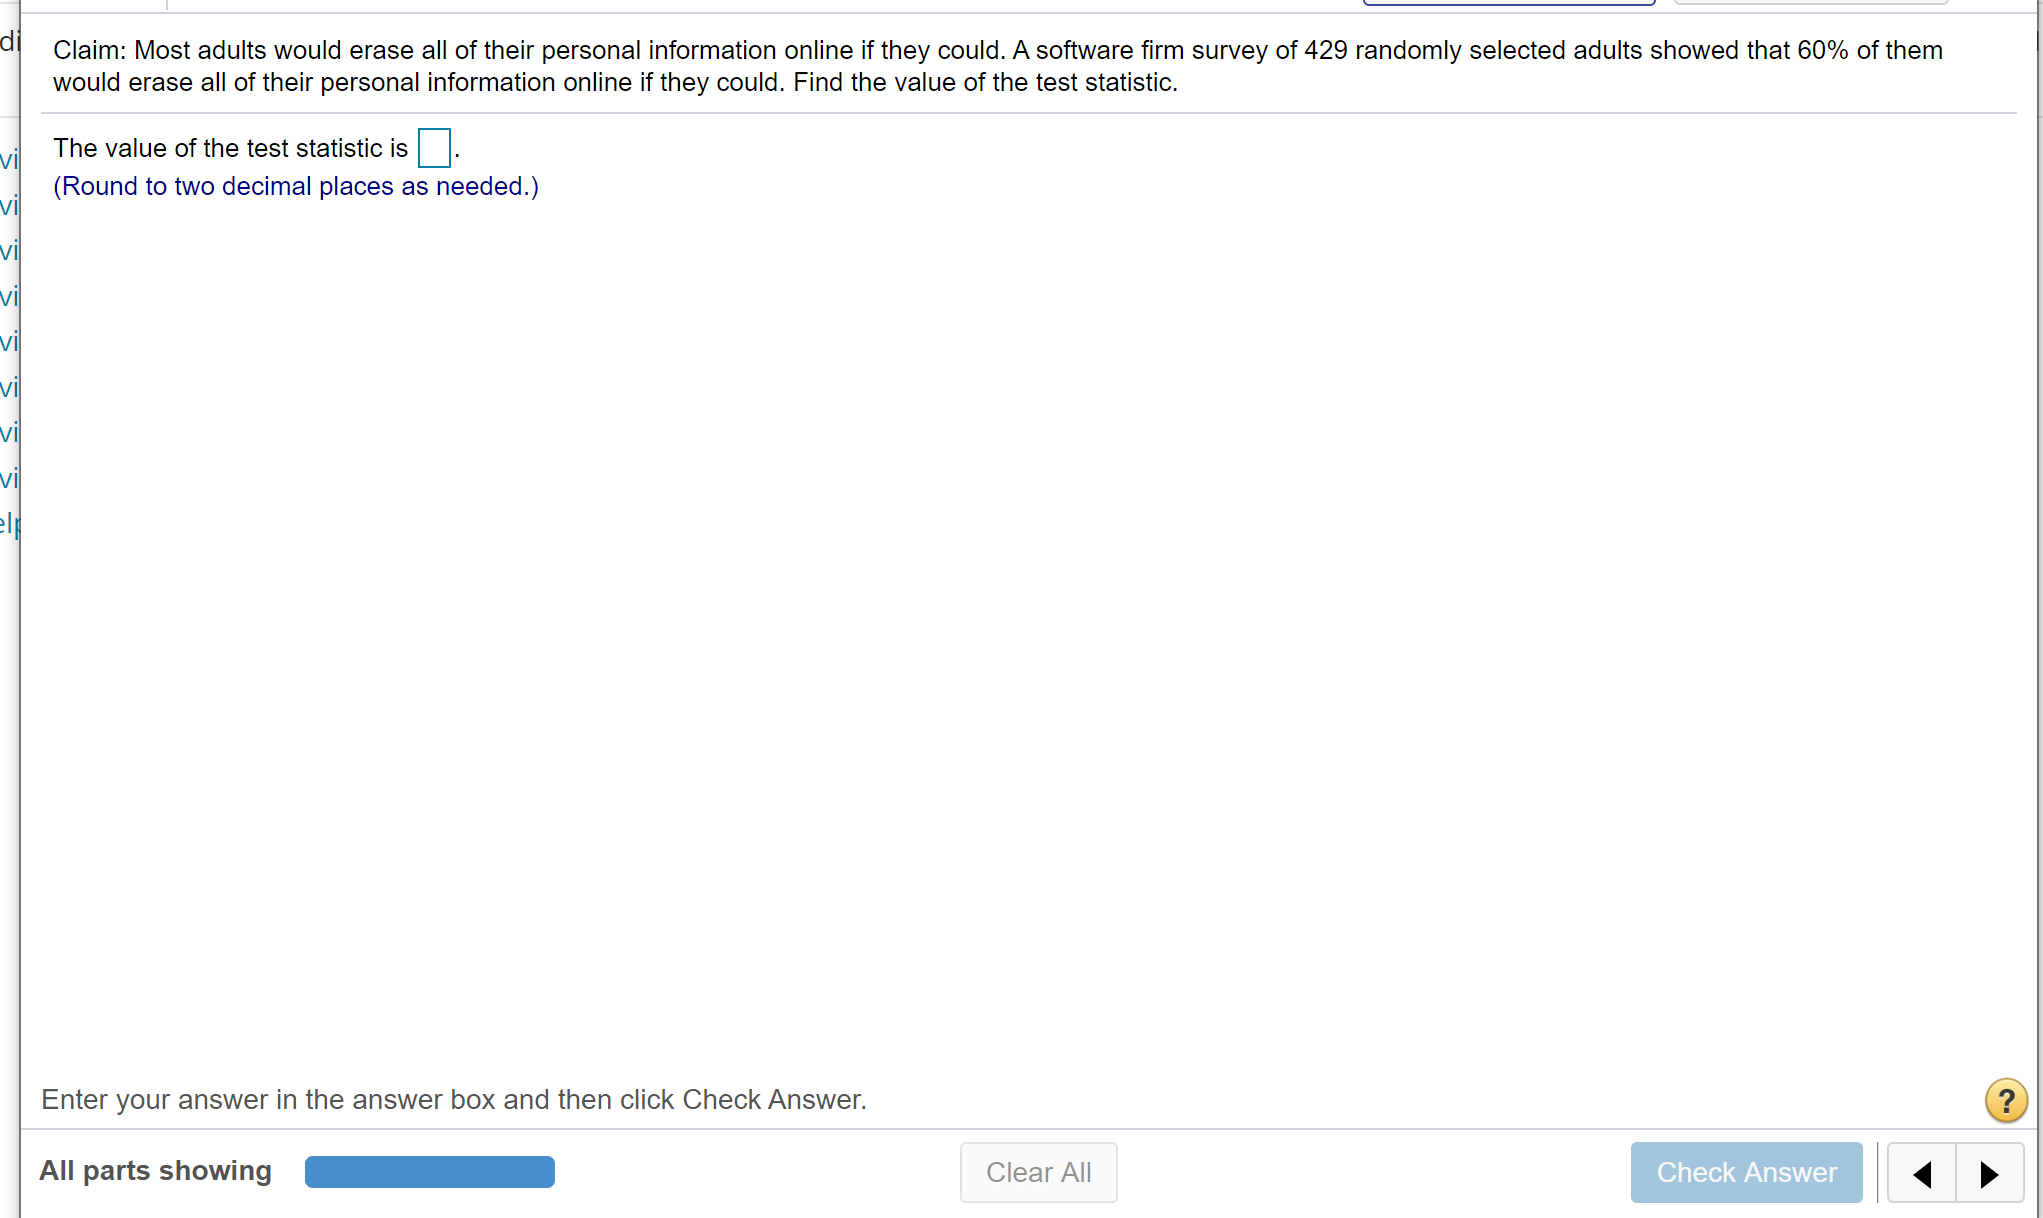This screenshot has width=2043, height=1218.
Task: Open the third 'vi' sidebar link from top
Action: pyautogui.click(x=9, y=250)
